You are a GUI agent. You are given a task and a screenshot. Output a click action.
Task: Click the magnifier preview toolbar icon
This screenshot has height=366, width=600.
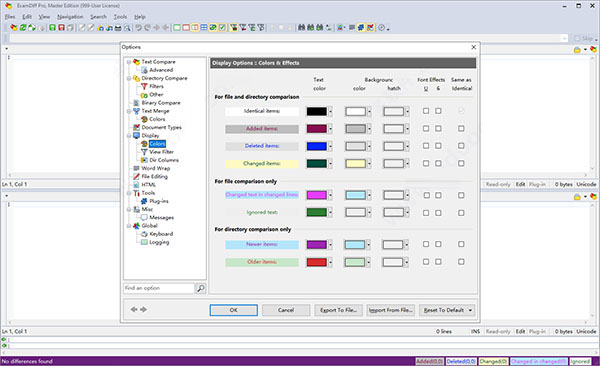127,28
